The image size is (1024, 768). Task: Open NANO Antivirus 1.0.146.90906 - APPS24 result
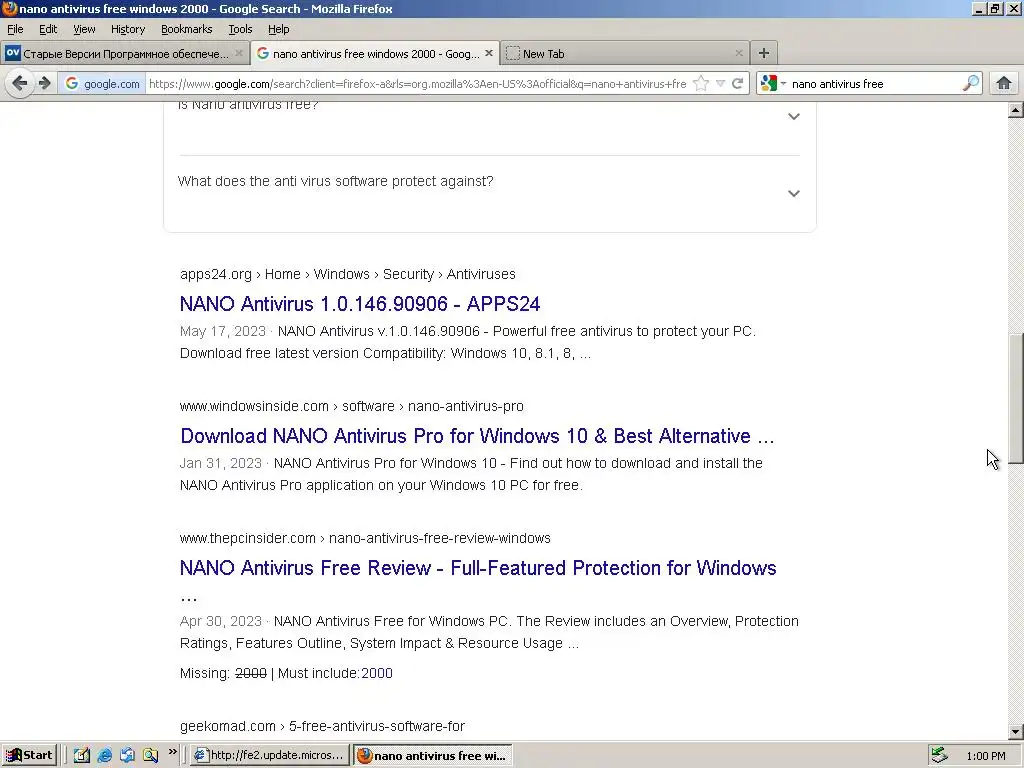click(360, 304)
